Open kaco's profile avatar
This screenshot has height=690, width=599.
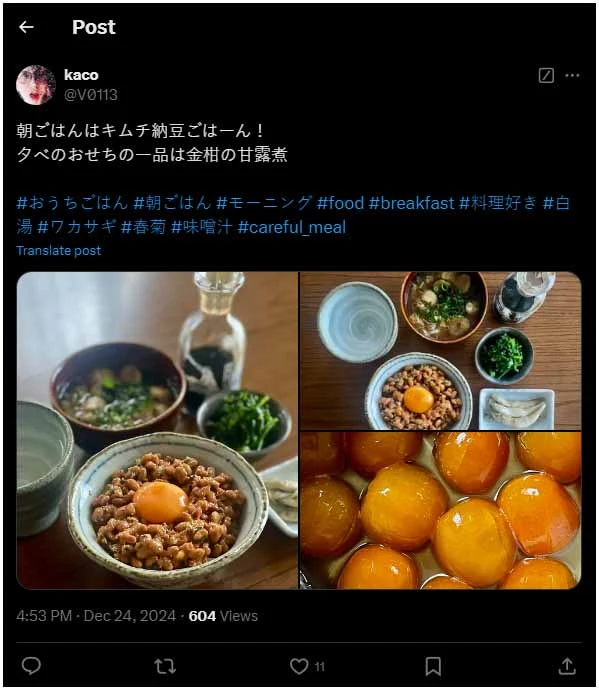click(x=36, y=85)
